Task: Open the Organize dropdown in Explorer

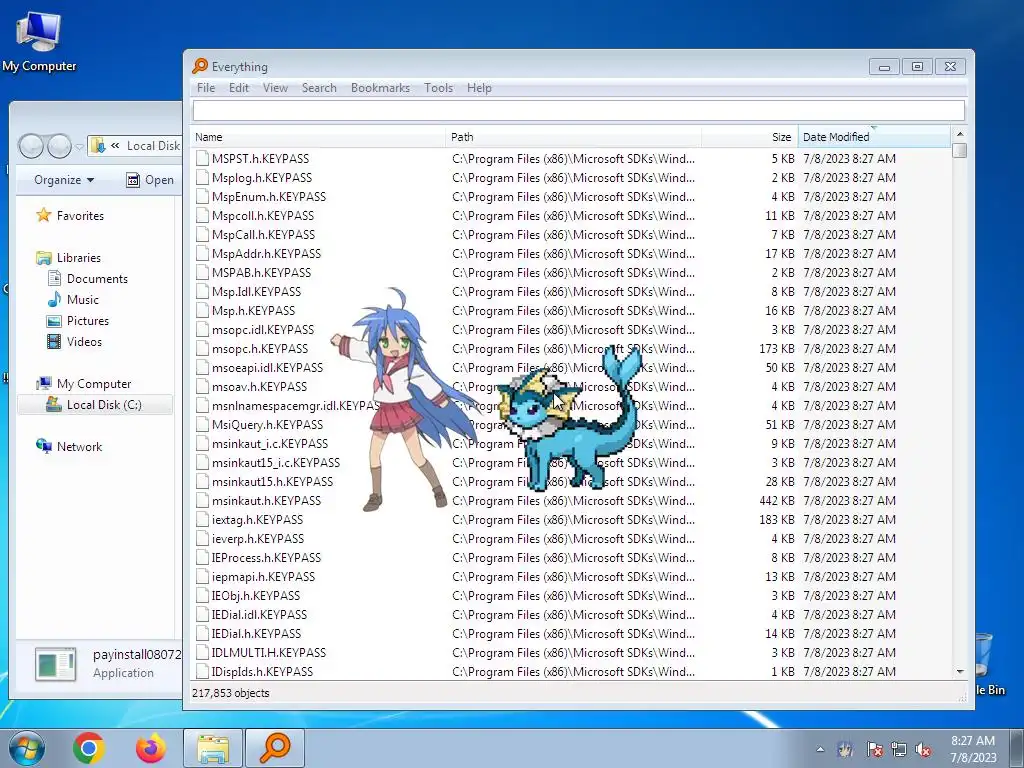Action: pyautogui.click(x=63, y=180)
